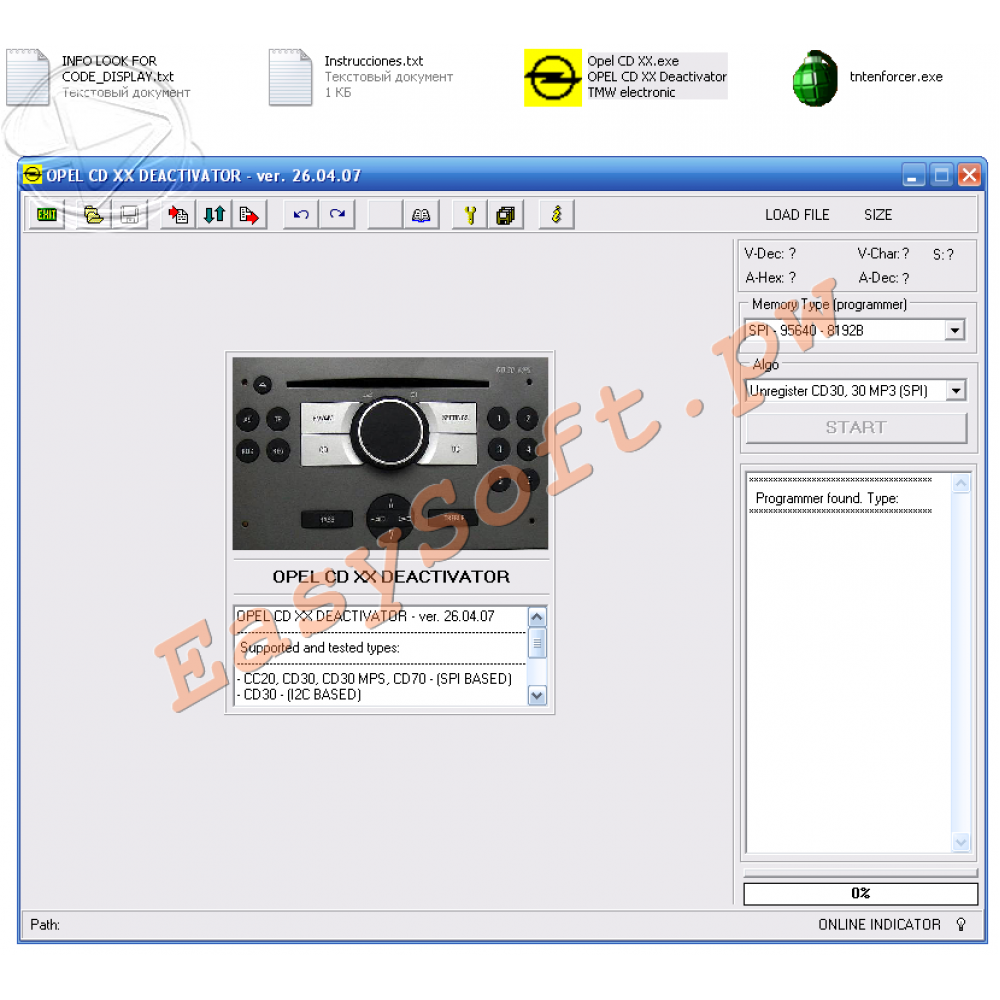Click the 'CD30 - (I2C BASED)' list line
Screen dimensions: 1000x1000
click(298, 695)
